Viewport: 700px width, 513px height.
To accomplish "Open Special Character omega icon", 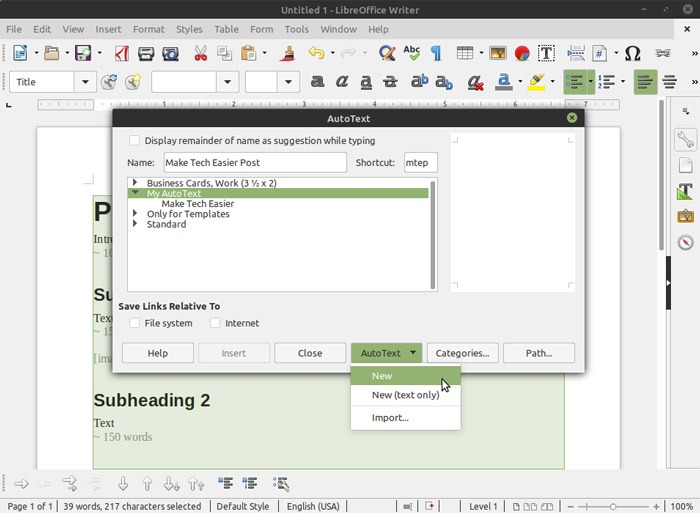I will pos(633,53).
